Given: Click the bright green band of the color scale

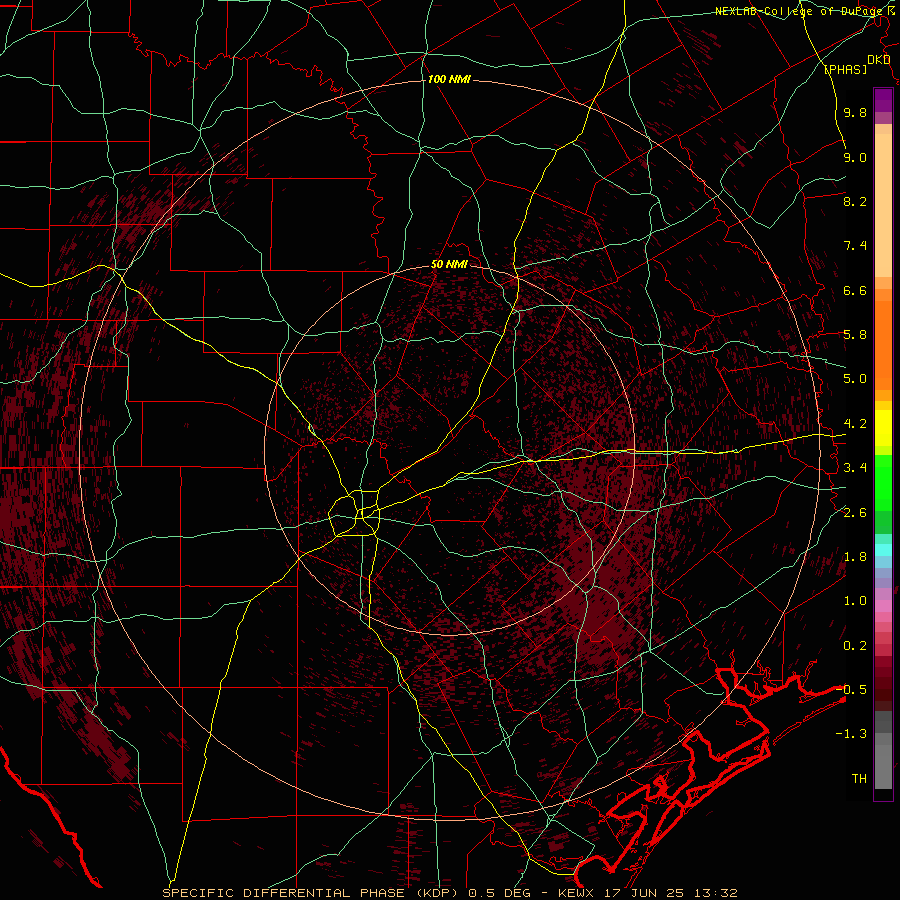Looking at the screenshot, I should (x=883, y=482).
